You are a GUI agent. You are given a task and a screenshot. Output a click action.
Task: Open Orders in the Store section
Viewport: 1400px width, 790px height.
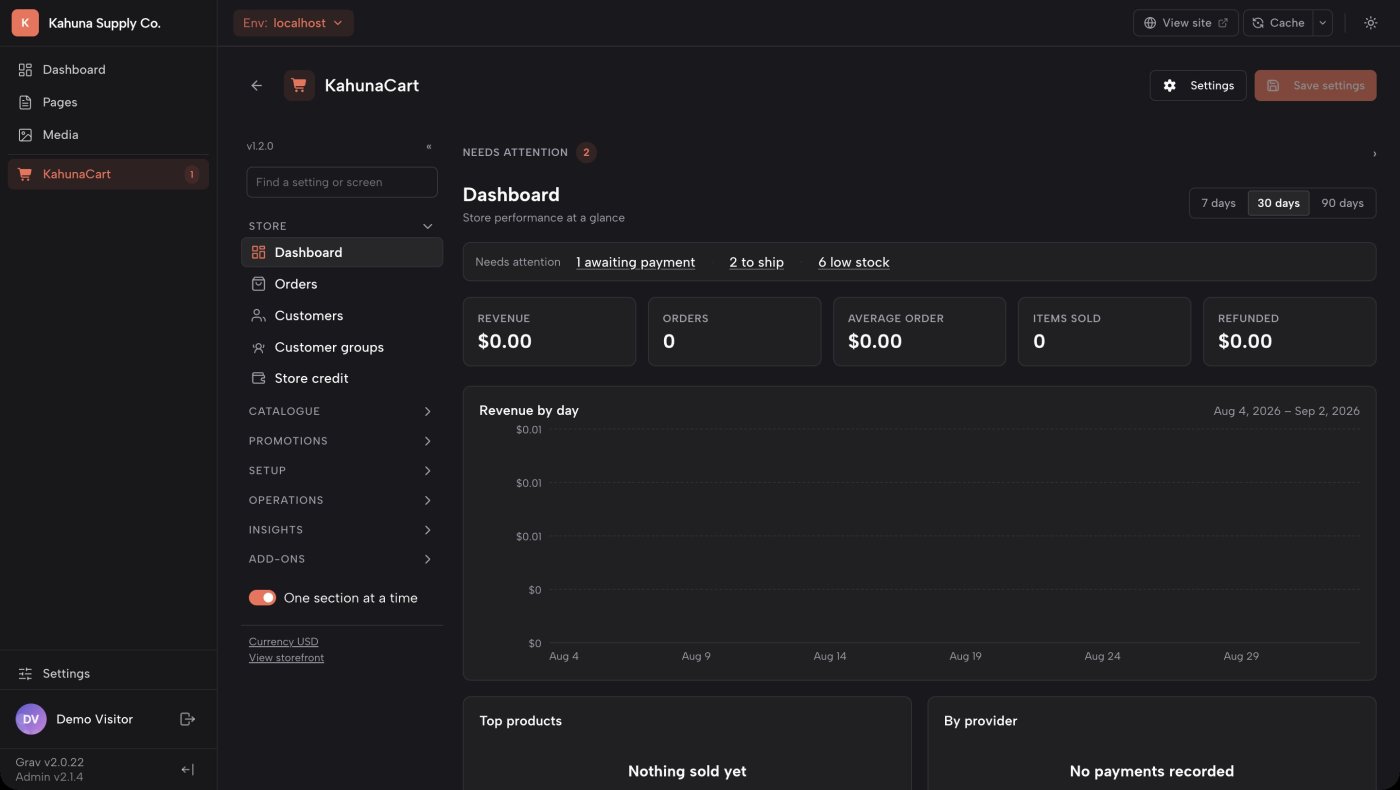pyautogui.click(x=342, y=284)
